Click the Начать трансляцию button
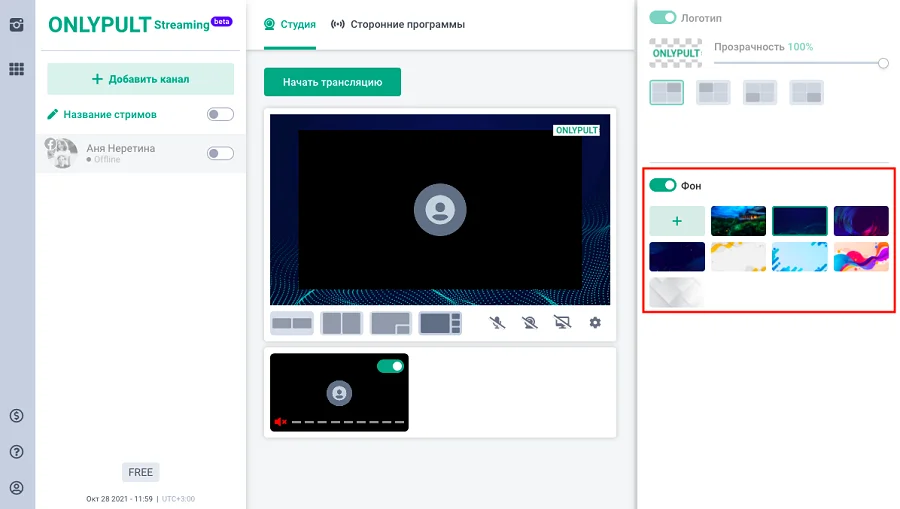Screen dimensions: 900x509 coord(332,82)
